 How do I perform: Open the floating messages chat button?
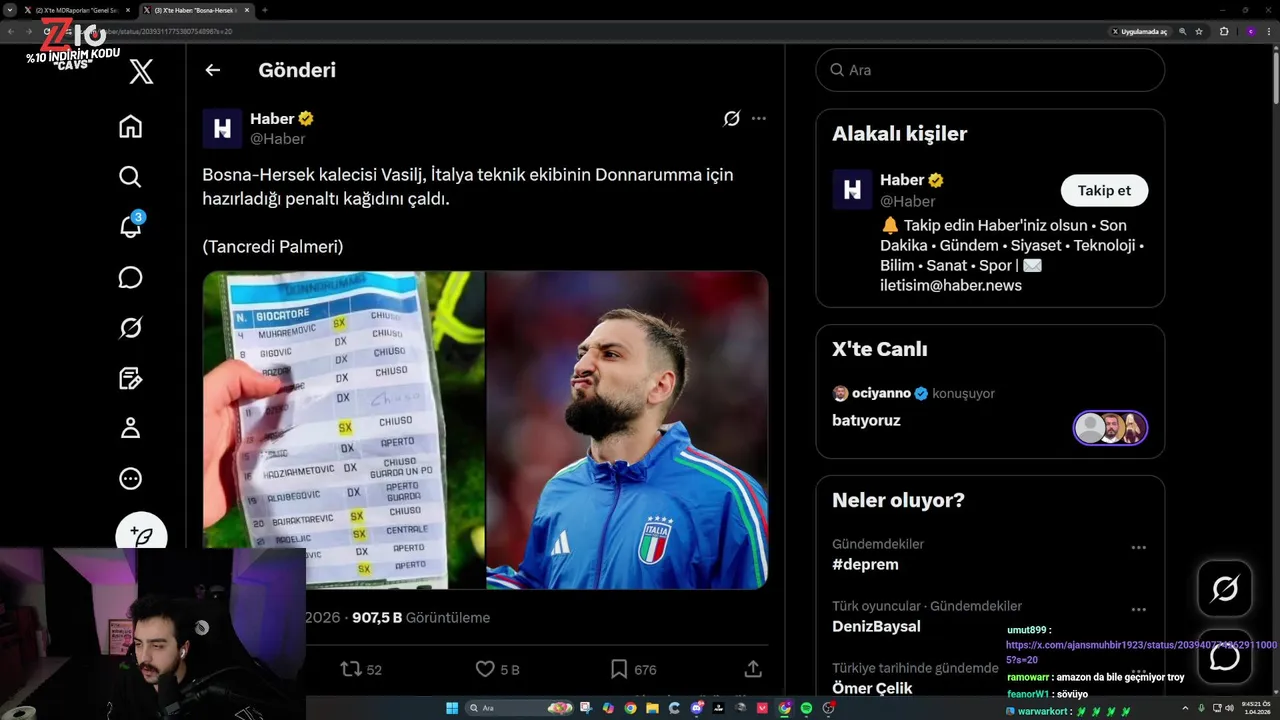[1225, 657]
